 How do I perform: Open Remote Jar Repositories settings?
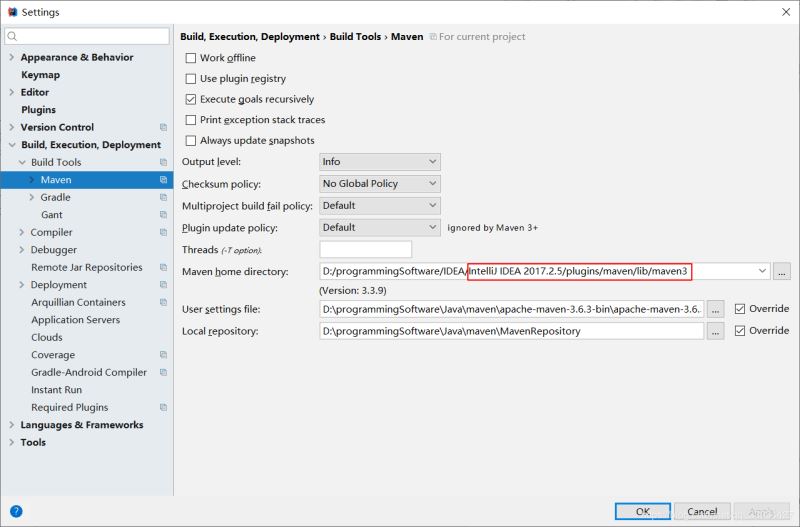tap(87, 267)
